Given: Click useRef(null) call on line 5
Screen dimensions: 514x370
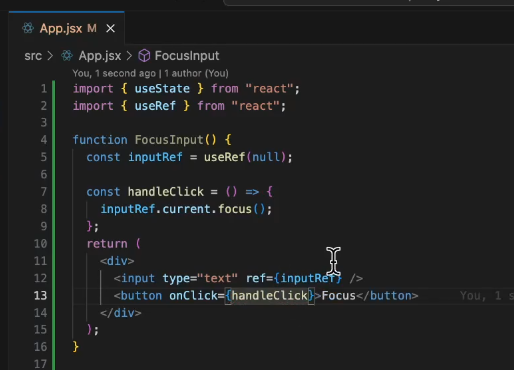Looking at the screenshot, I should [245, 157].
